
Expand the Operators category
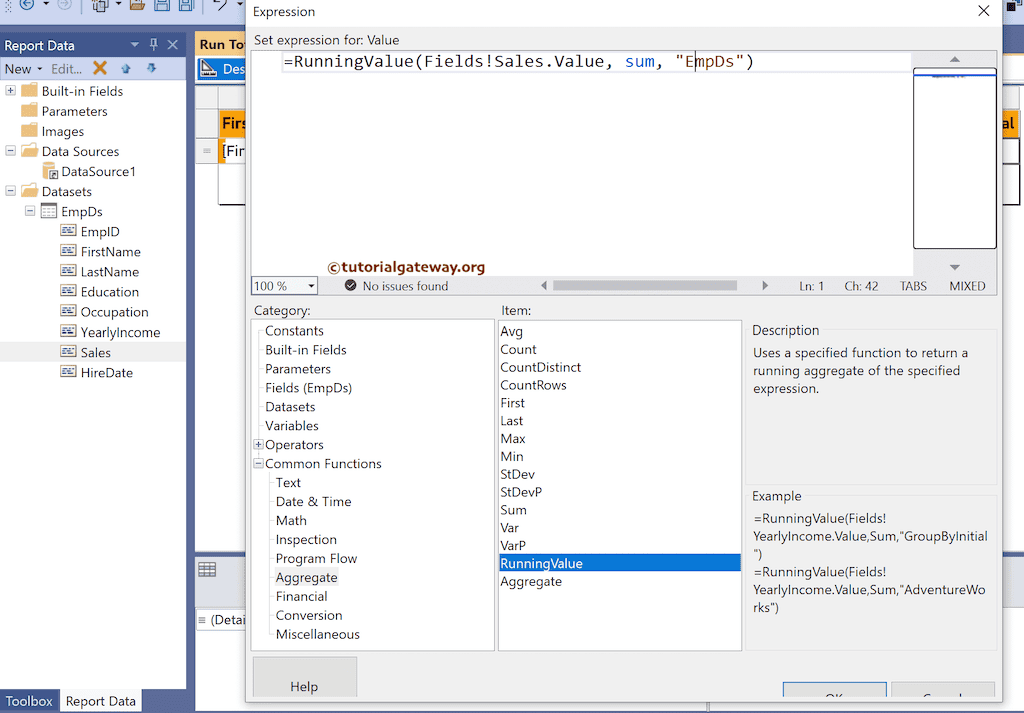point(258,445)
